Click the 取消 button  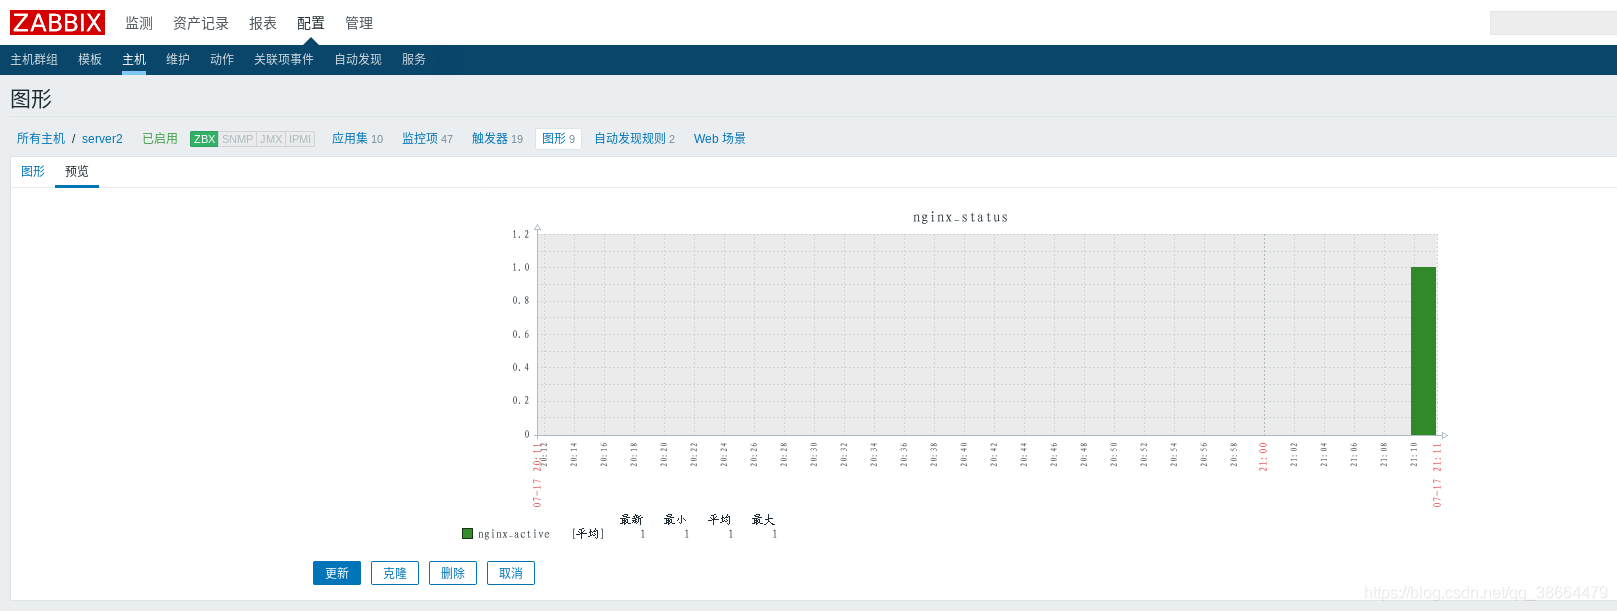(511, 573)
